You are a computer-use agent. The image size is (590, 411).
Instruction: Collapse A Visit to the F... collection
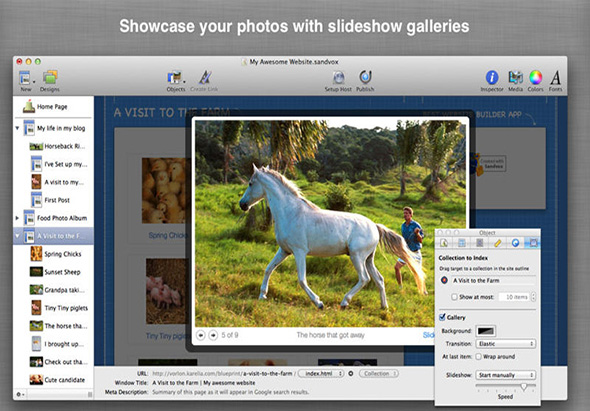click(x=17, y=236)
